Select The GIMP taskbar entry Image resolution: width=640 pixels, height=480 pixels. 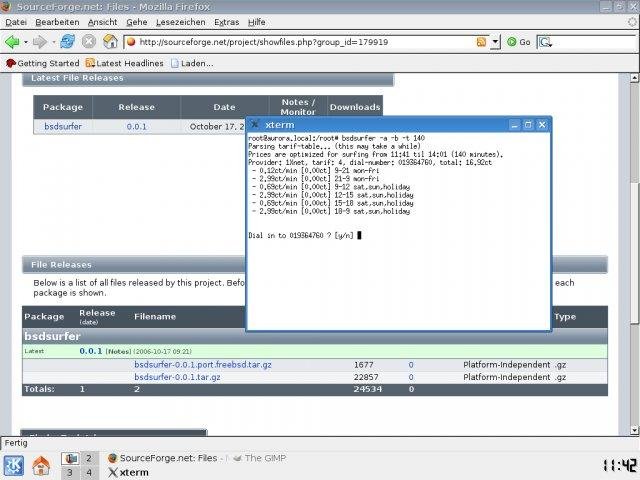pos(260,458)
